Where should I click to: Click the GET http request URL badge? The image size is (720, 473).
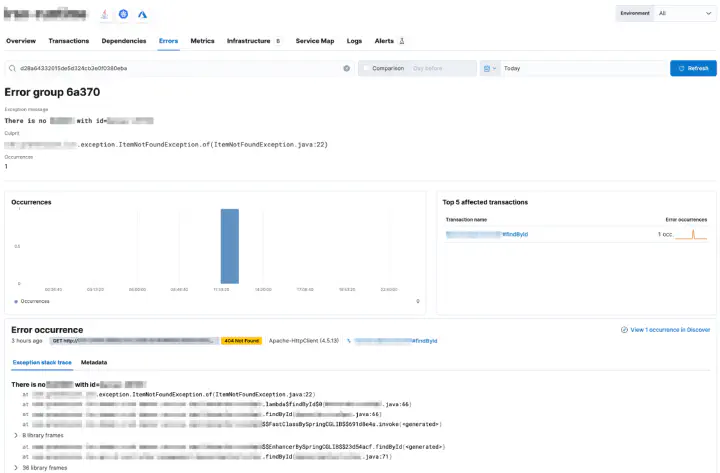(x=133, y=341)
